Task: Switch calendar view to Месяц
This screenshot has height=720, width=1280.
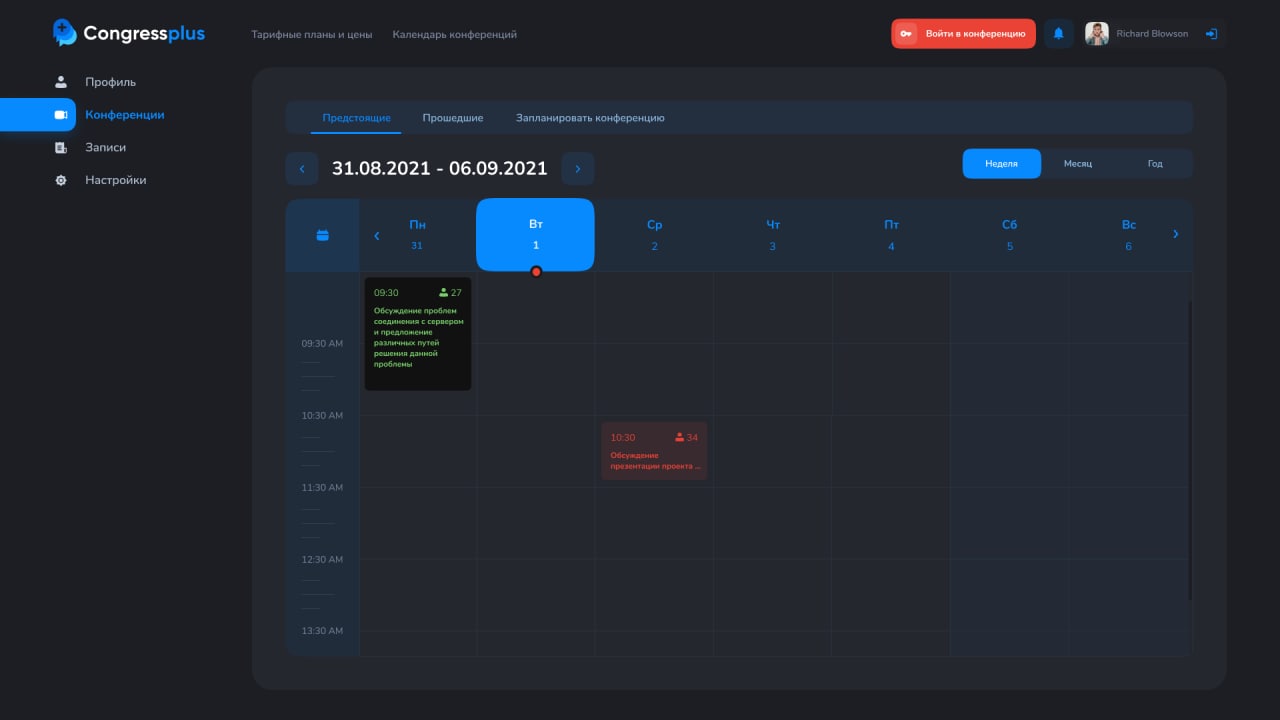Action: 1078,164
